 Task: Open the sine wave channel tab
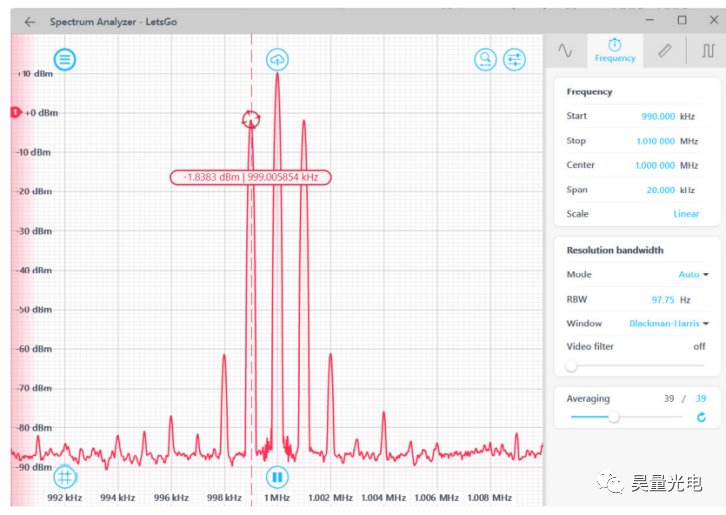click(565, 50)
